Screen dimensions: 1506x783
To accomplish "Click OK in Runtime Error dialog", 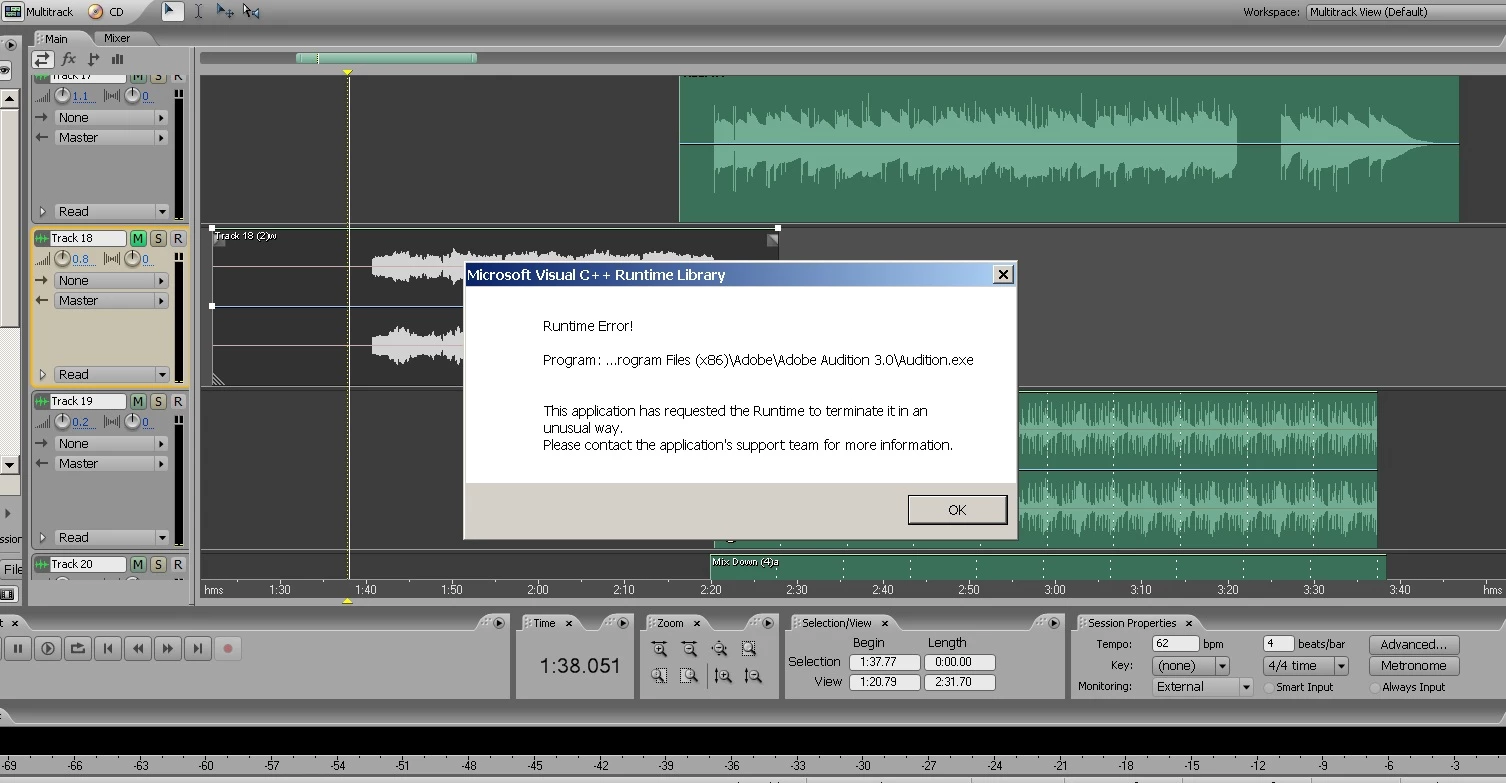I will pos(957,510).
